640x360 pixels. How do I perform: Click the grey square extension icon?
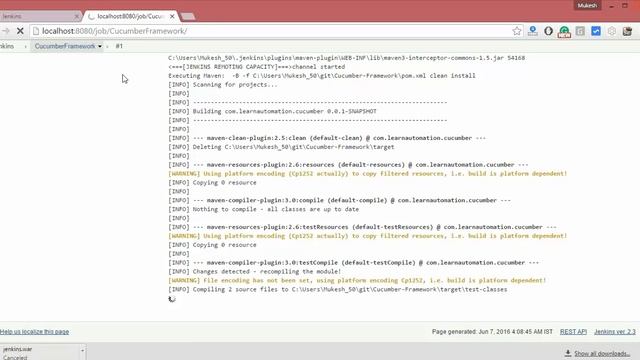coord(580,31)
